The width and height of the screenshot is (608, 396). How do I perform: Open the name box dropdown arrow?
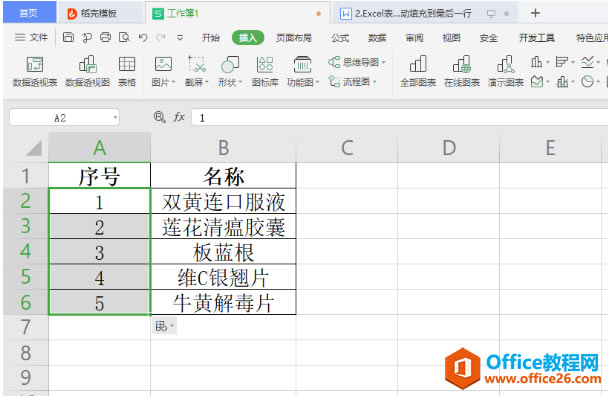pos(115,118)
